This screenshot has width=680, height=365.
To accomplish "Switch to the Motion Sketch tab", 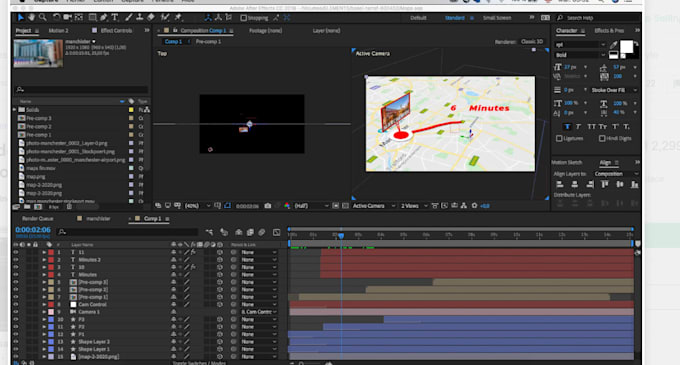I will pos(566,162).
